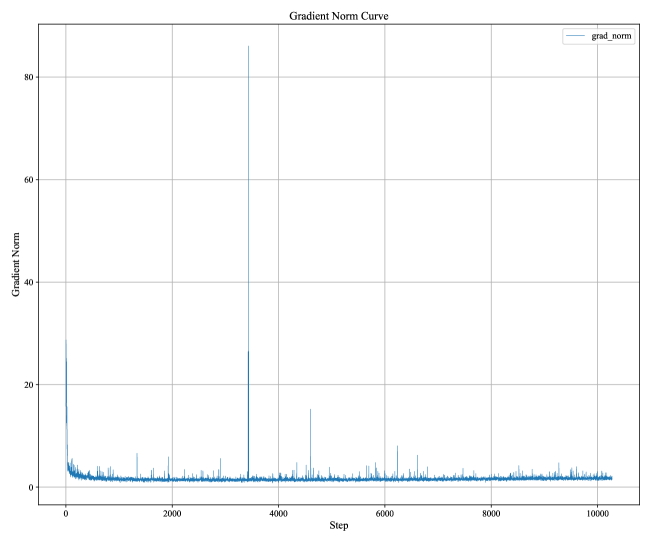Click the y-axis tick label '80'

tap(29, 77)
